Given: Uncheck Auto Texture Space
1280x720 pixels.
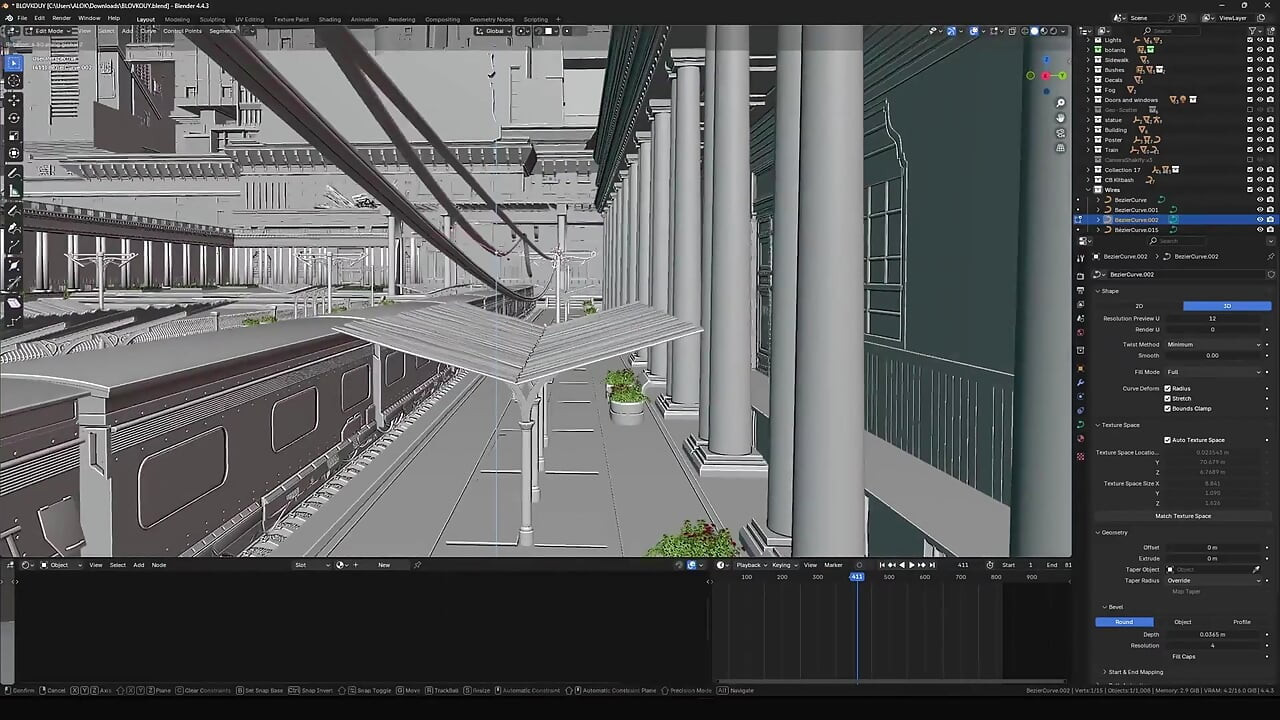Looking at the screenshot, I should [x=1167, y=440].
